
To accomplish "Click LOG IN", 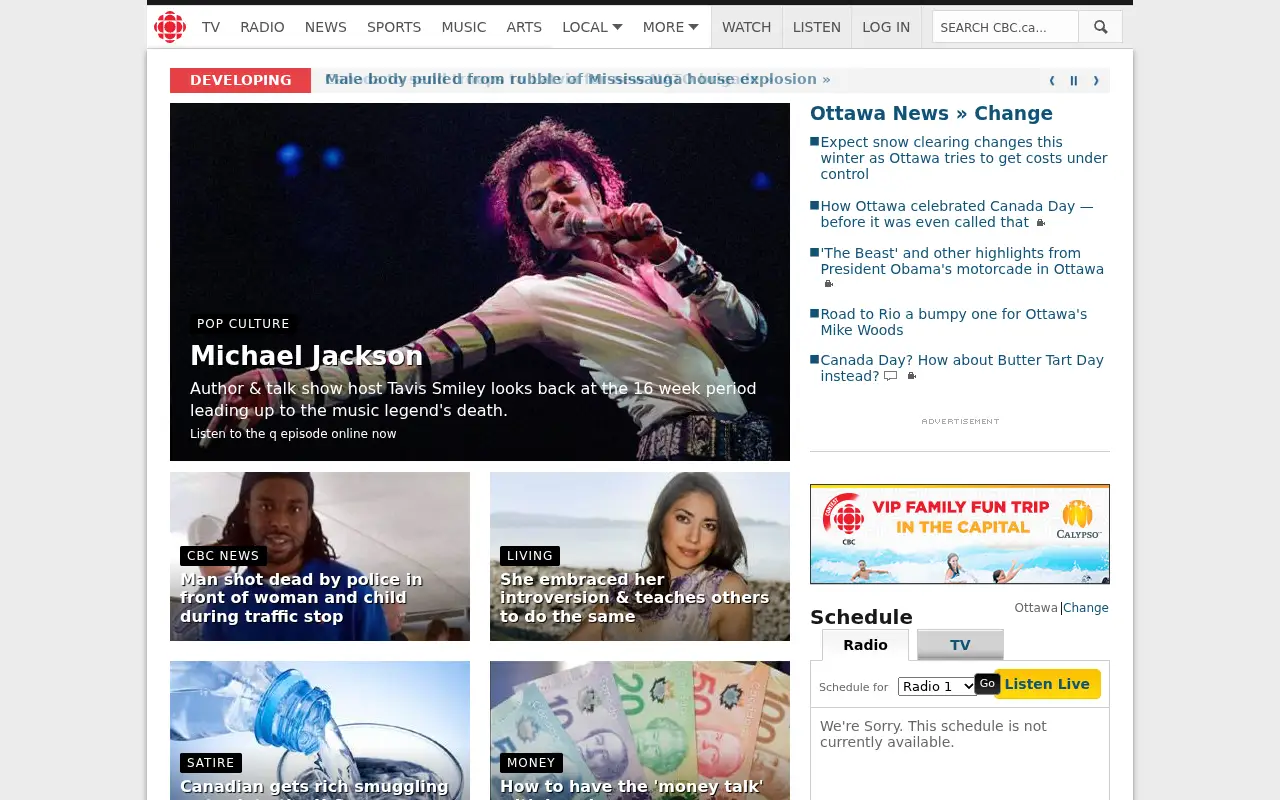I will click(x=886, y=27).
